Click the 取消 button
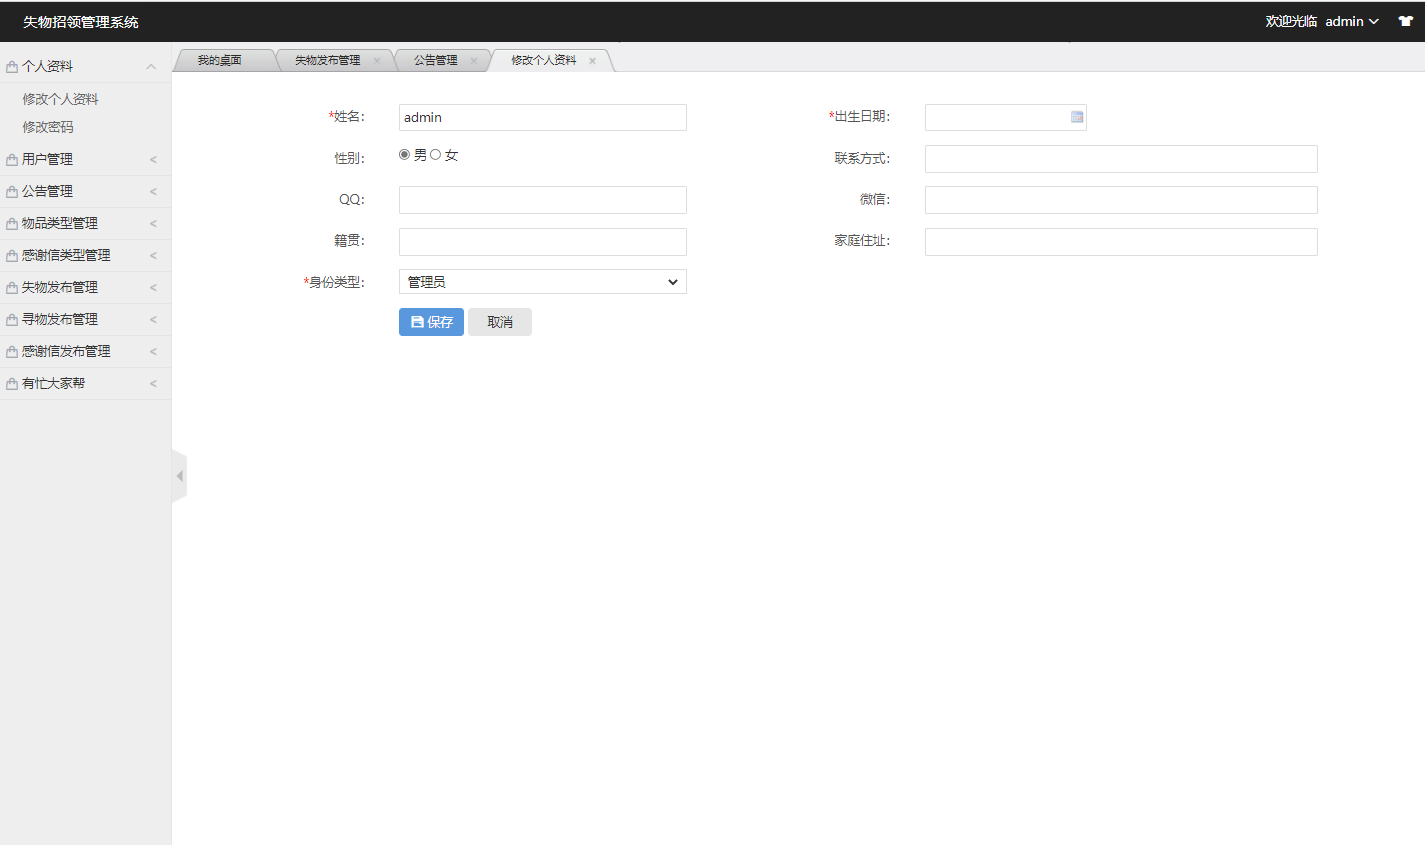This screenshot has height=845, width=1425. [499, 321]
